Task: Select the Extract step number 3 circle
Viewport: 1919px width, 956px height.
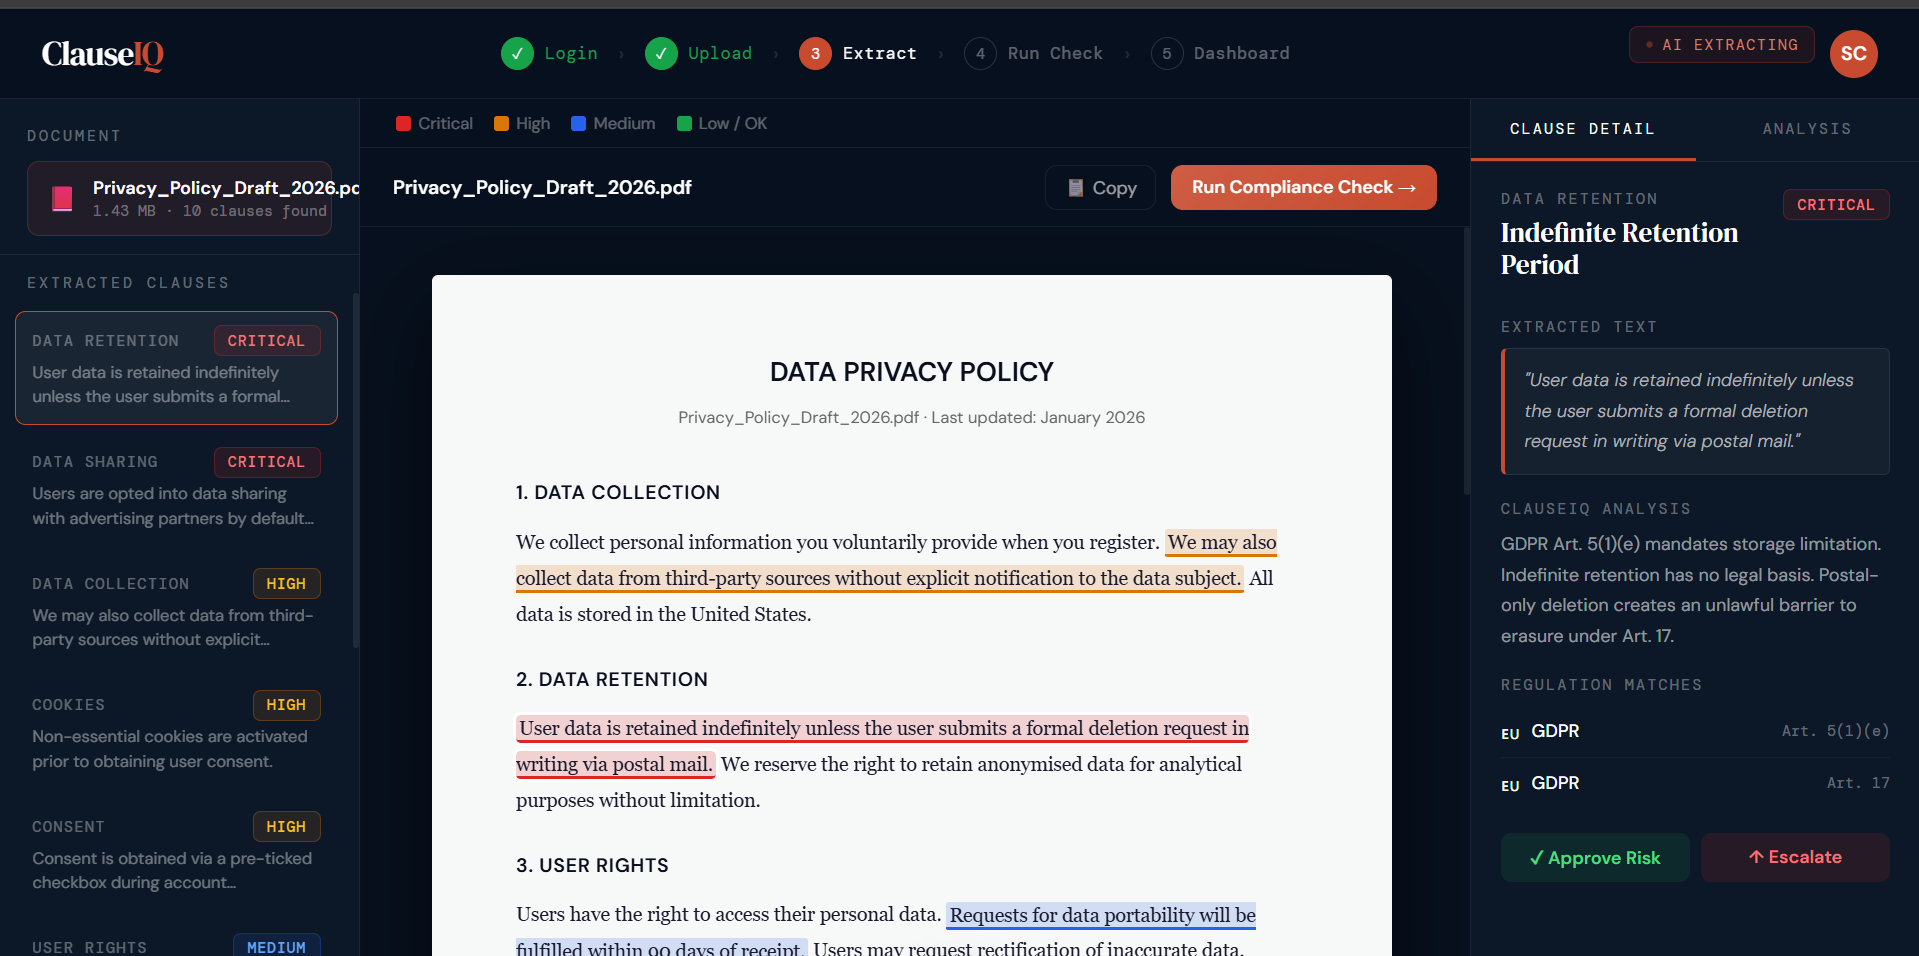Action: click(815, 54)
